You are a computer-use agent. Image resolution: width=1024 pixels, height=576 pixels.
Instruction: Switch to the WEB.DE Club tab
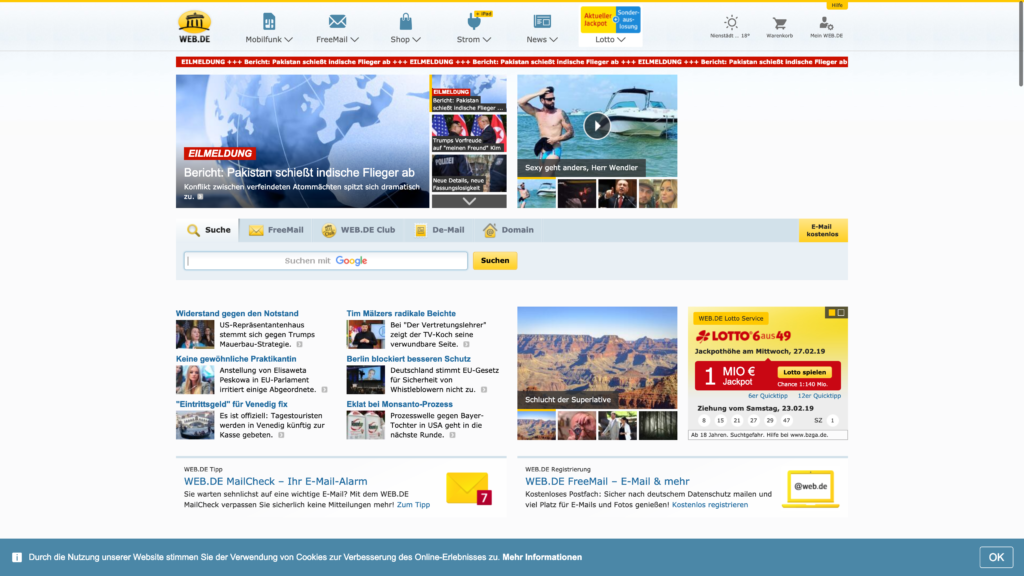point(358,230)
